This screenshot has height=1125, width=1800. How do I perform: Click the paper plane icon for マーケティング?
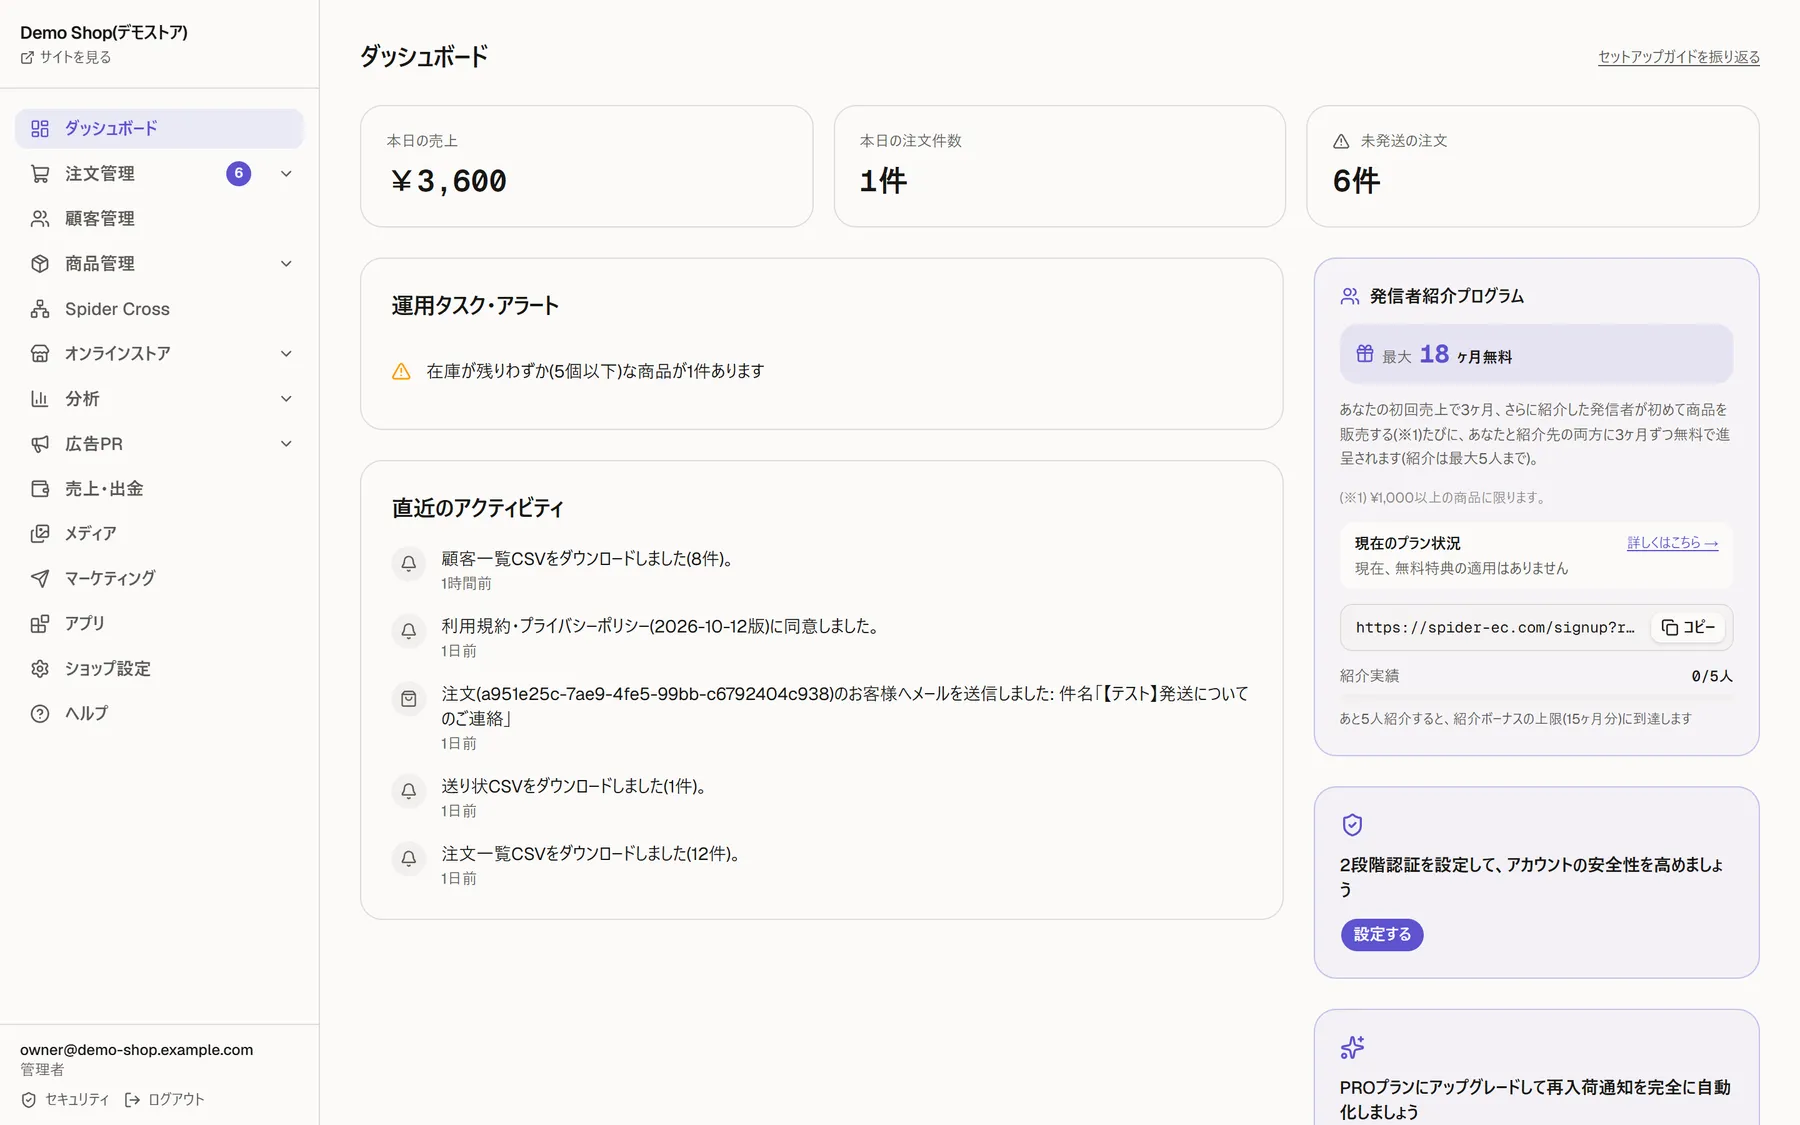[40, 579]
